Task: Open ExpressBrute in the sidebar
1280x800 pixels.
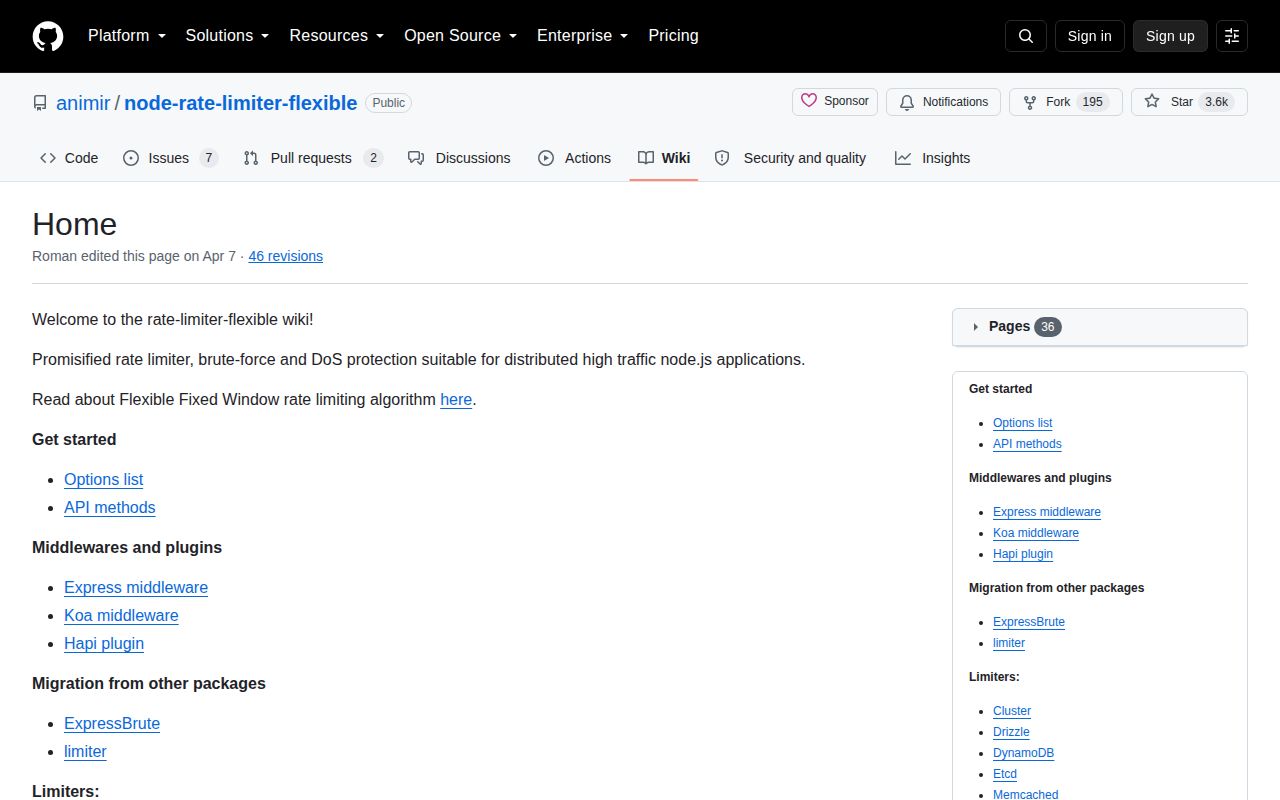Action: click(x=1029, y=622)
